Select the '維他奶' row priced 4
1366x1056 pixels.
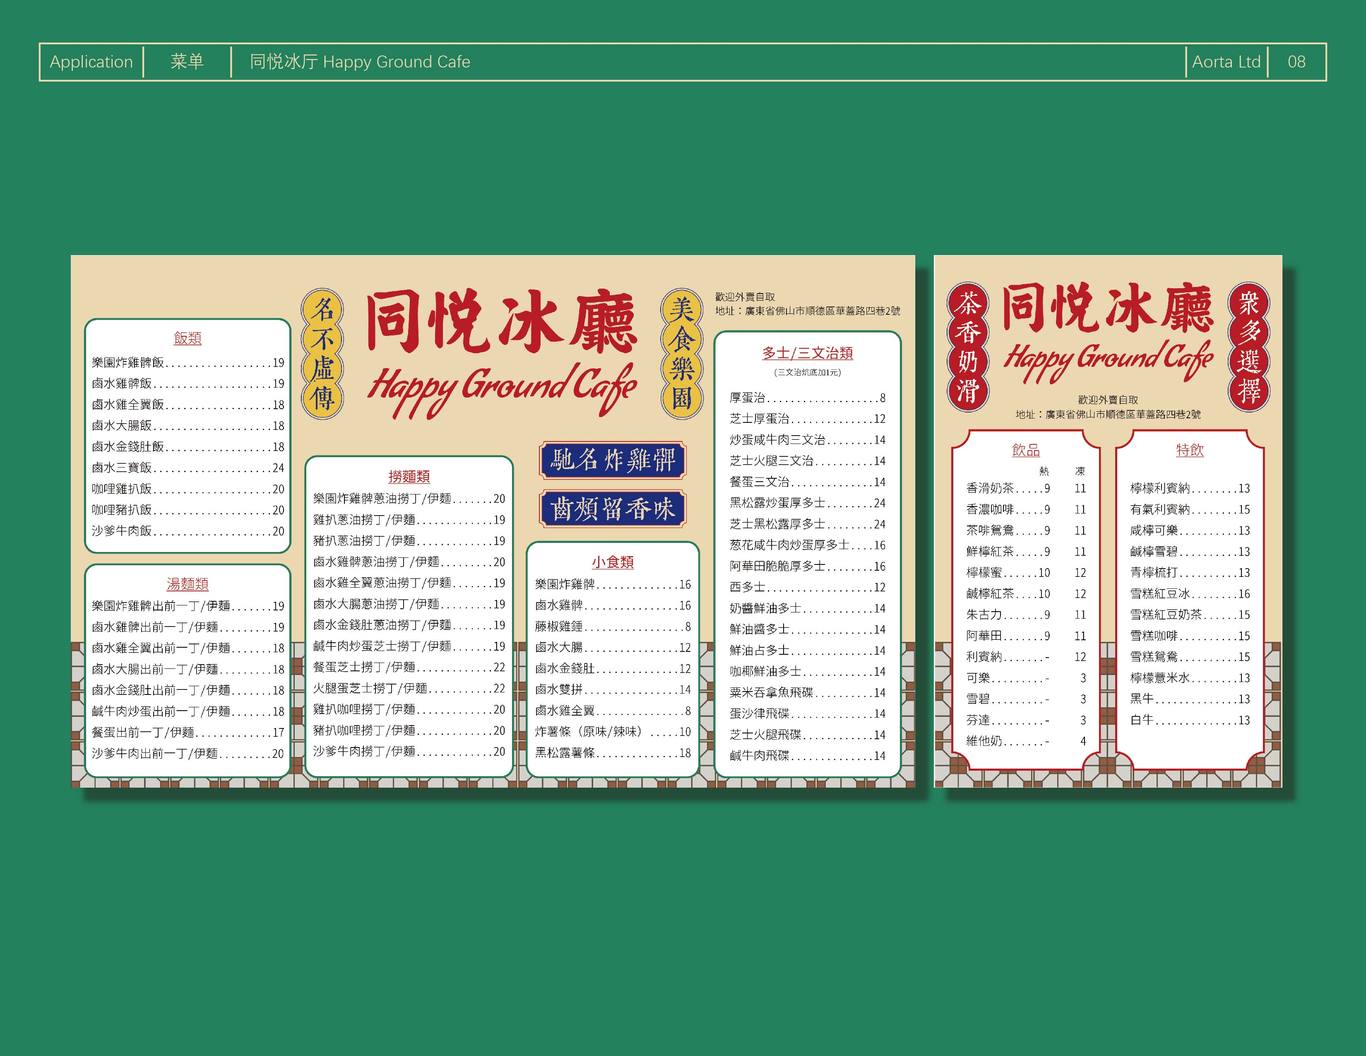pyautogui.click(x=1026, y=741)
